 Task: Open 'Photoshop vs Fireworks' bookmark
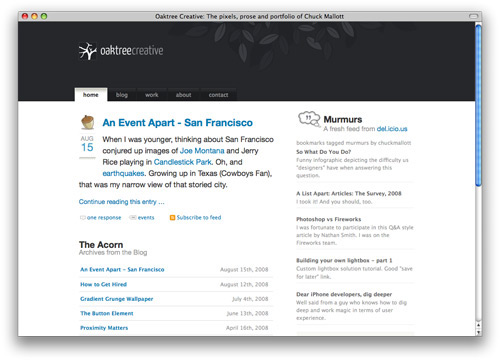point(329,219)
